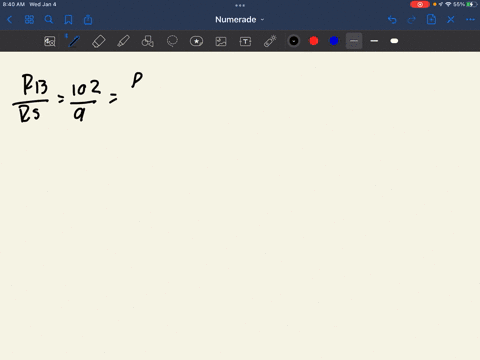Screen dimensions: 480x360
Task: Select the Lasso tool
Action: 172,41
